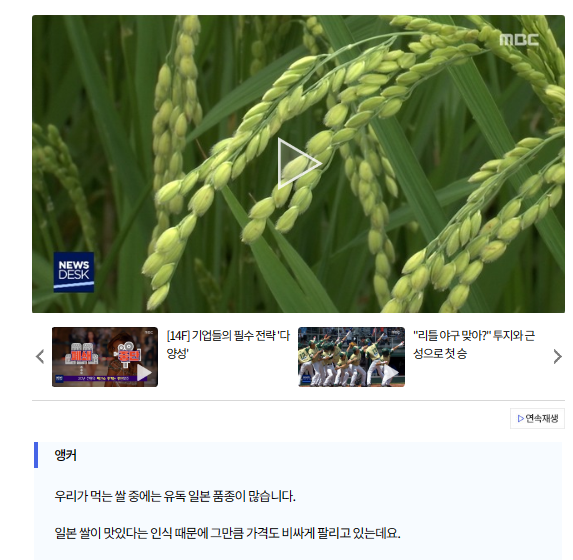This screenshot has width=573, height=560.
Task: Click the sentence starting '일본 쌀이 맛있다는'
Action: click(227, 533)
